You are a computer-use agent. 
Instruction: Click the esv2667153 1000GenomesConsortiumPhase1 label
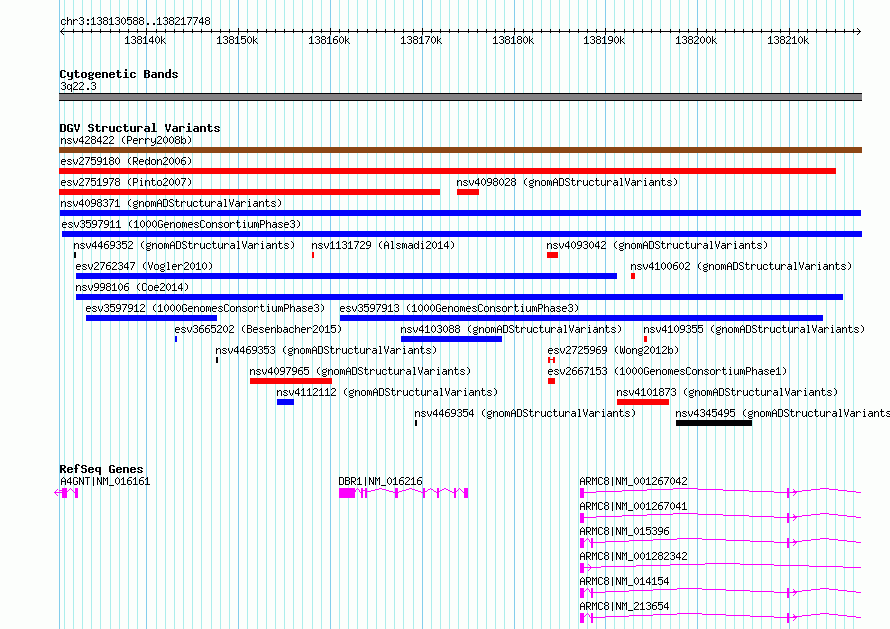pos(667,371)
